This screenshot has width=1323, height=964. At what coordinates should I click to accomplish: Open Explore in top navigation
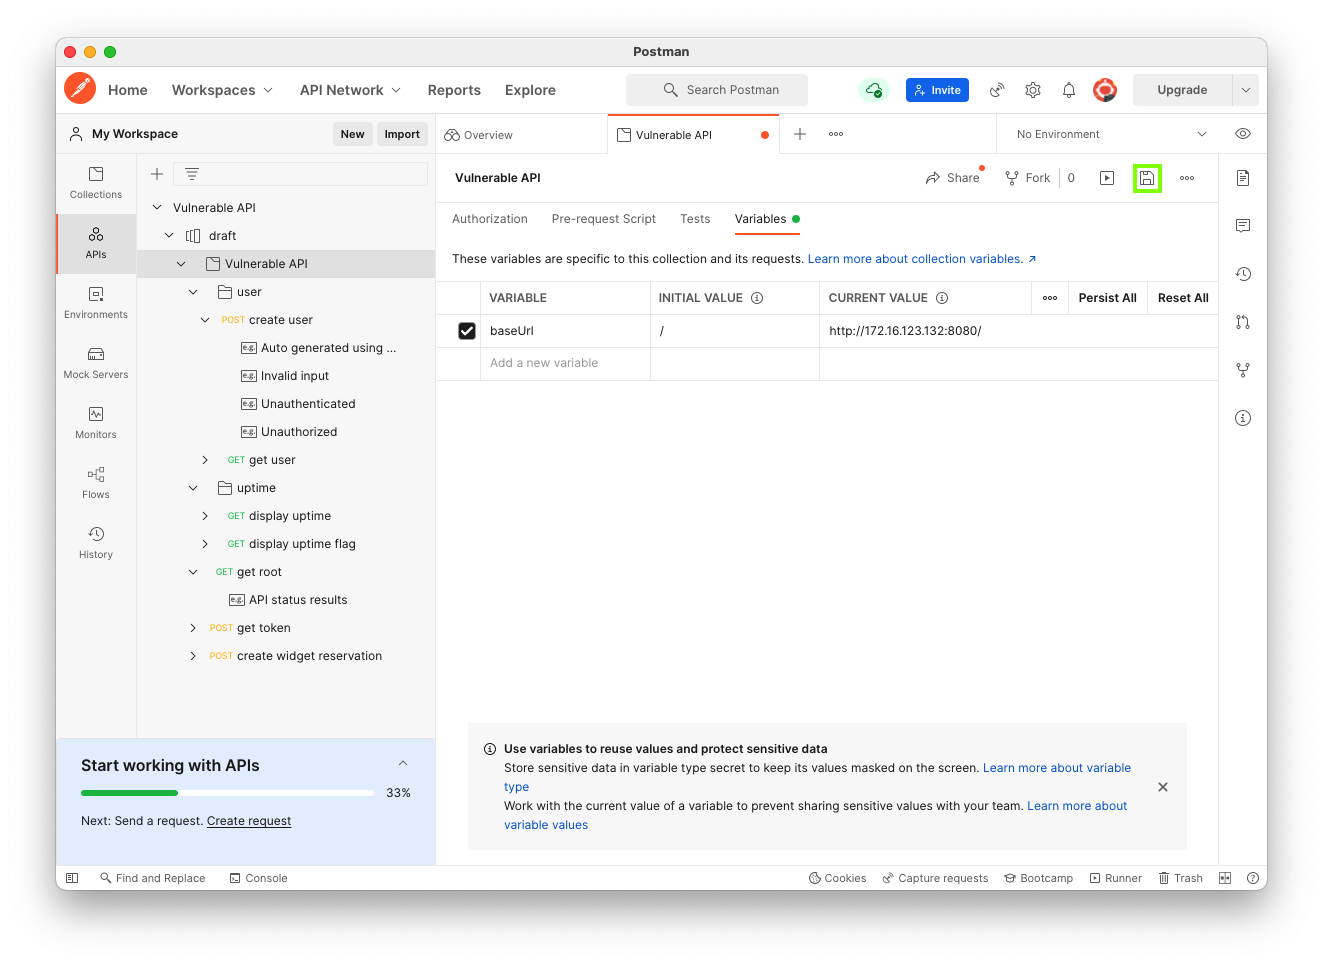point(530,90)
